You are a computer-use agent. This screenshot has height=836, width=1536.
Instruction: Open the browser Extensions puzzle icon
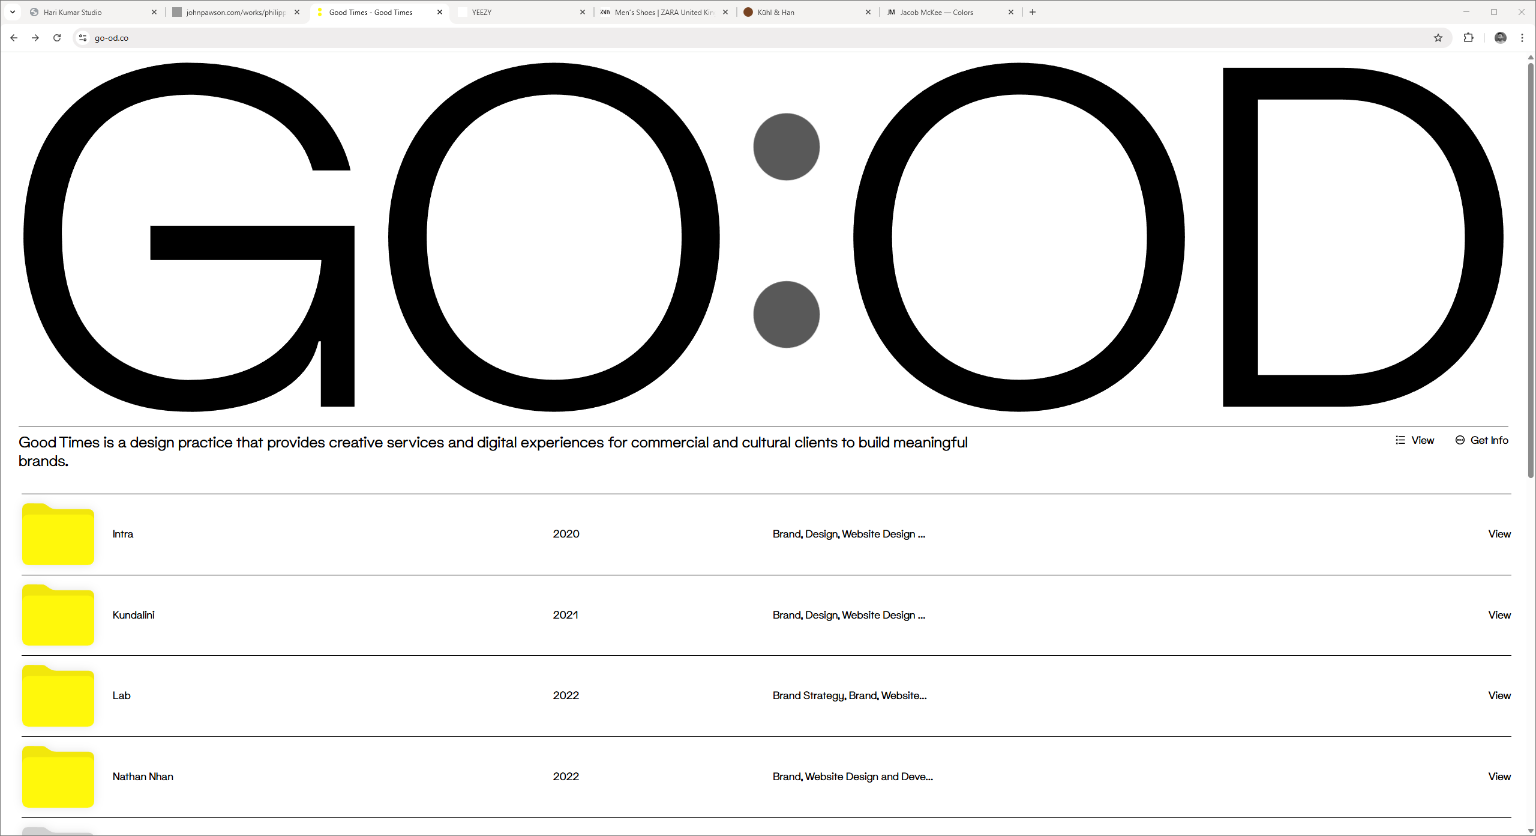pyautogui.click(x=1468, y=38)
